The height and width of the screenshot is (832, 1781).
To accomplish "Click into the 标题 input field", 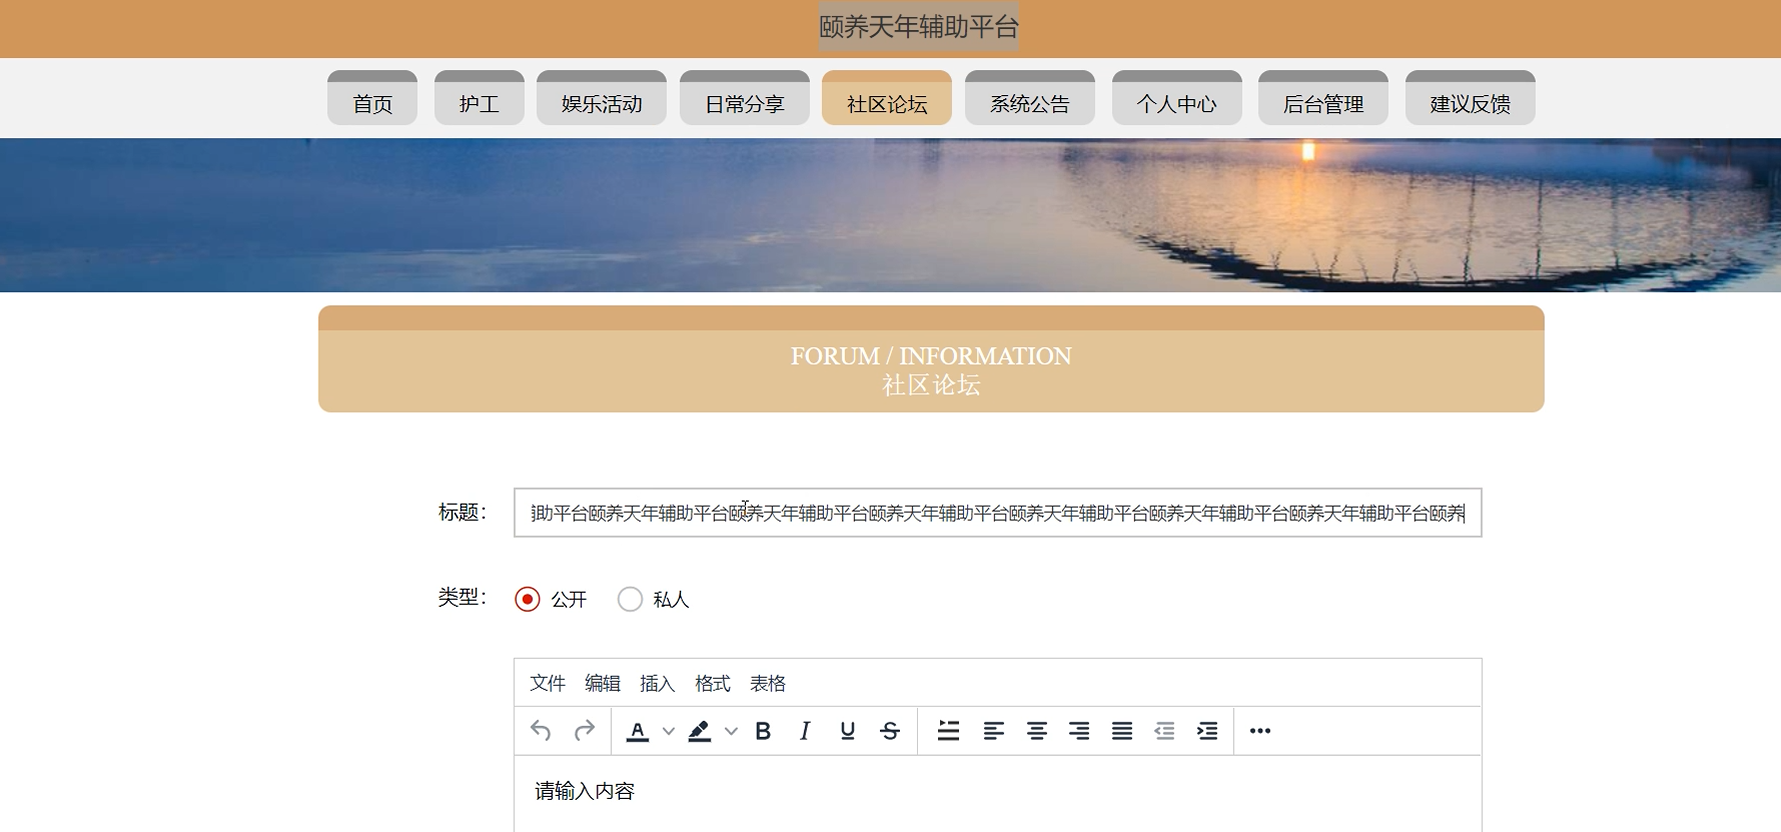I will 997,513.
